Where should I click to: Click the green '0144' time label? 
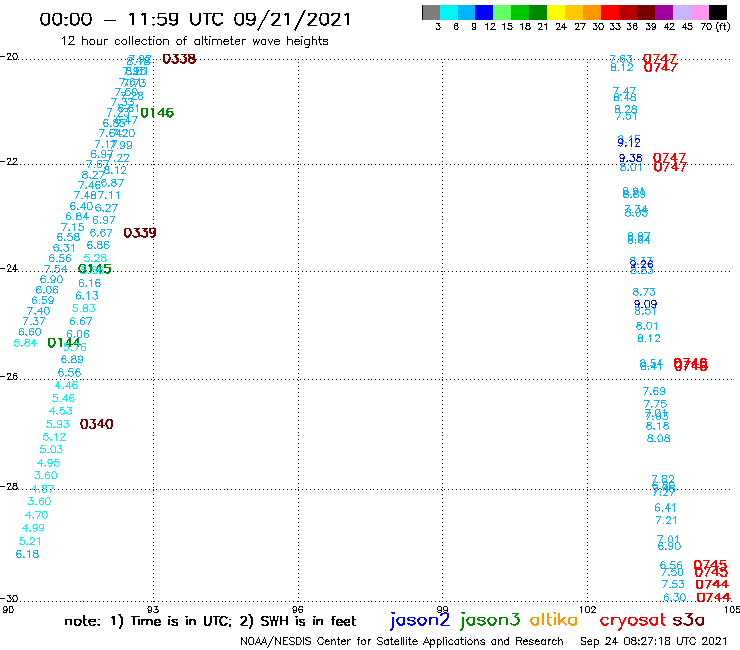pyautogui.click(x=64, y=343)
